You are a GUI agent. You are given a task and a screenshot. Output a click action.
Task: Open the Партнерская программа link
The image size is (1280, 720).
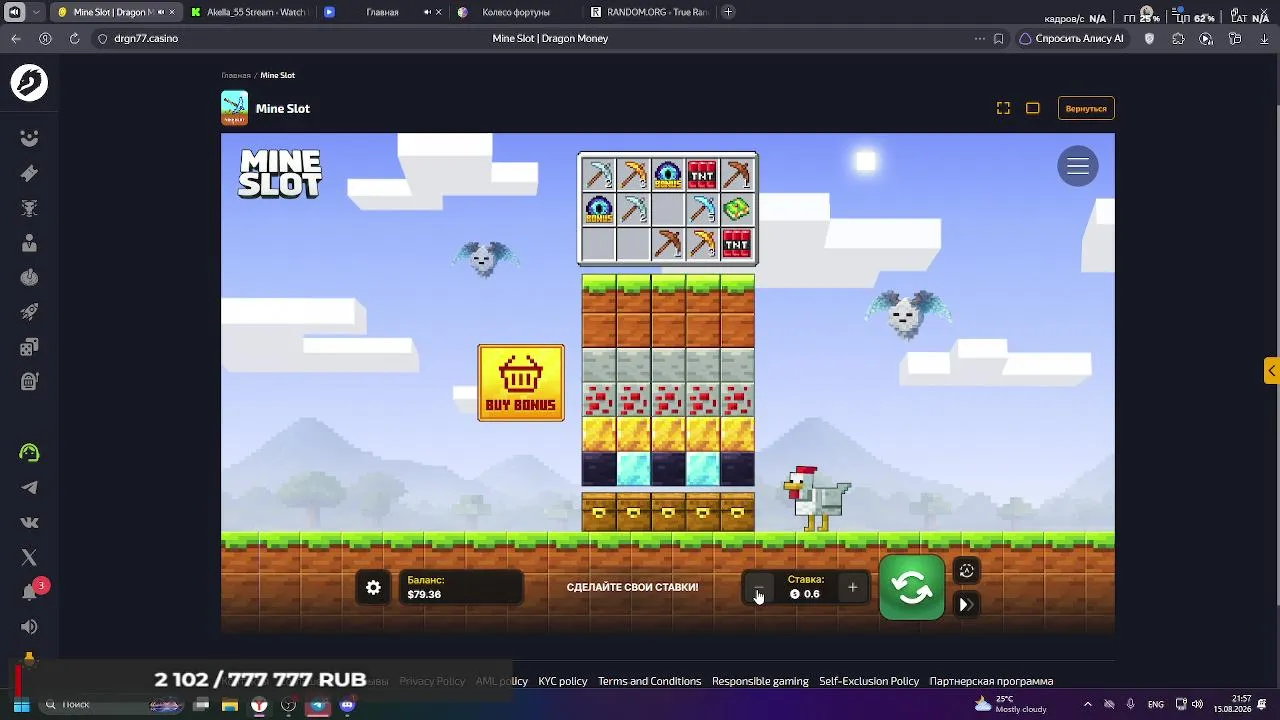[991, 681]
